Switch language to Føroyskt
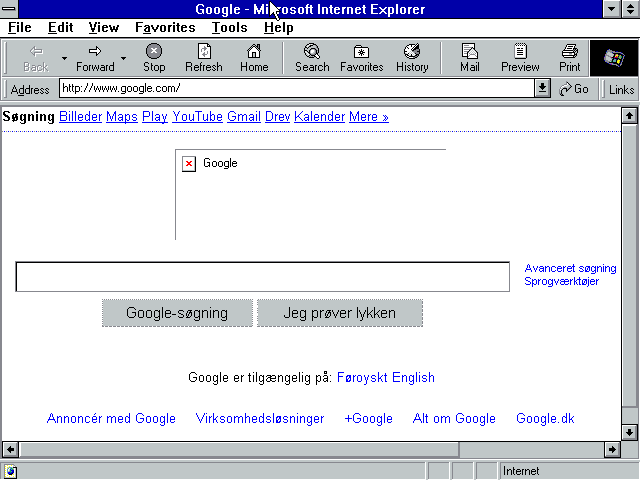Image resolution: width=640 pixels, height=480 pixels. point(362,378)
